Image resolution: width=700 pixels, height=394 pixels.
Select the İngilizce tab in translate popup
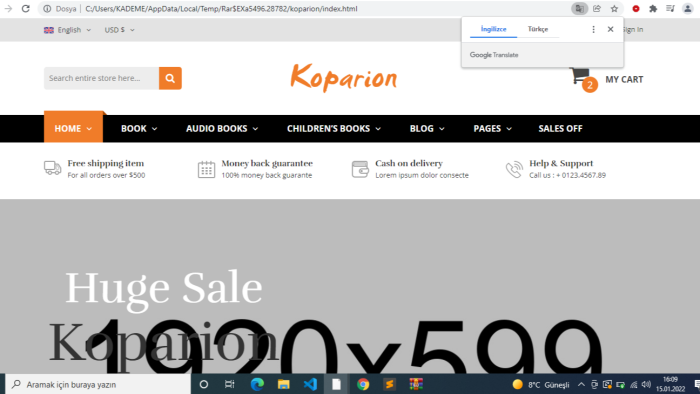493,29
